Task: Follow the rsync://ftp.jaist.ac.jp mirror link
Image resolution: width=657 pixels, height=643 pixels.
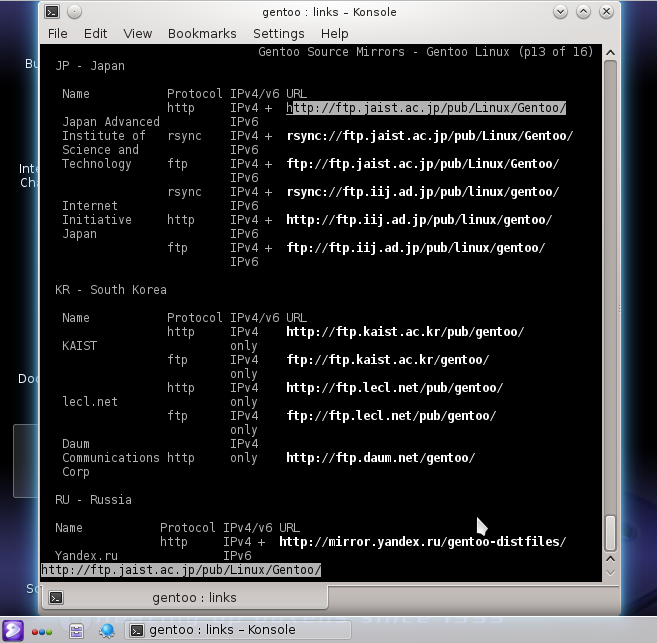Action: (x=429, y=136)
